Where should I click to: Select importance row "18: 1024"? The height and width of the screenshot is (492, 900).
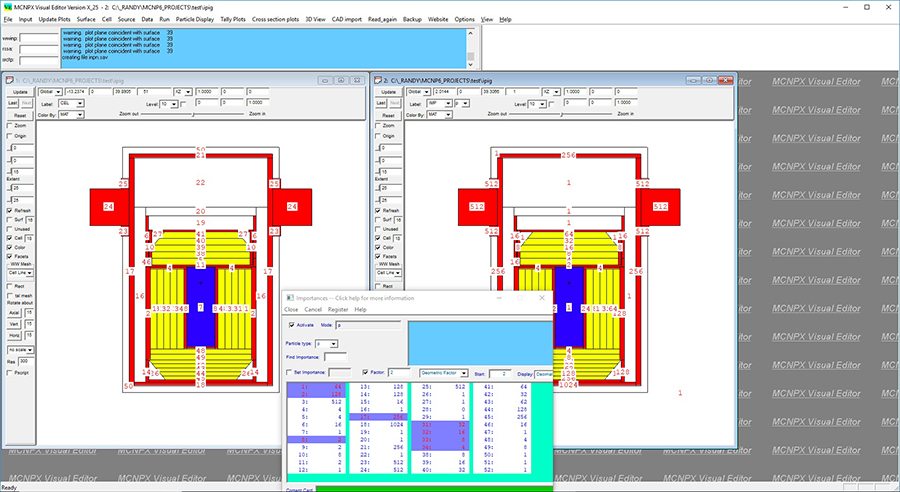[379, 424]
